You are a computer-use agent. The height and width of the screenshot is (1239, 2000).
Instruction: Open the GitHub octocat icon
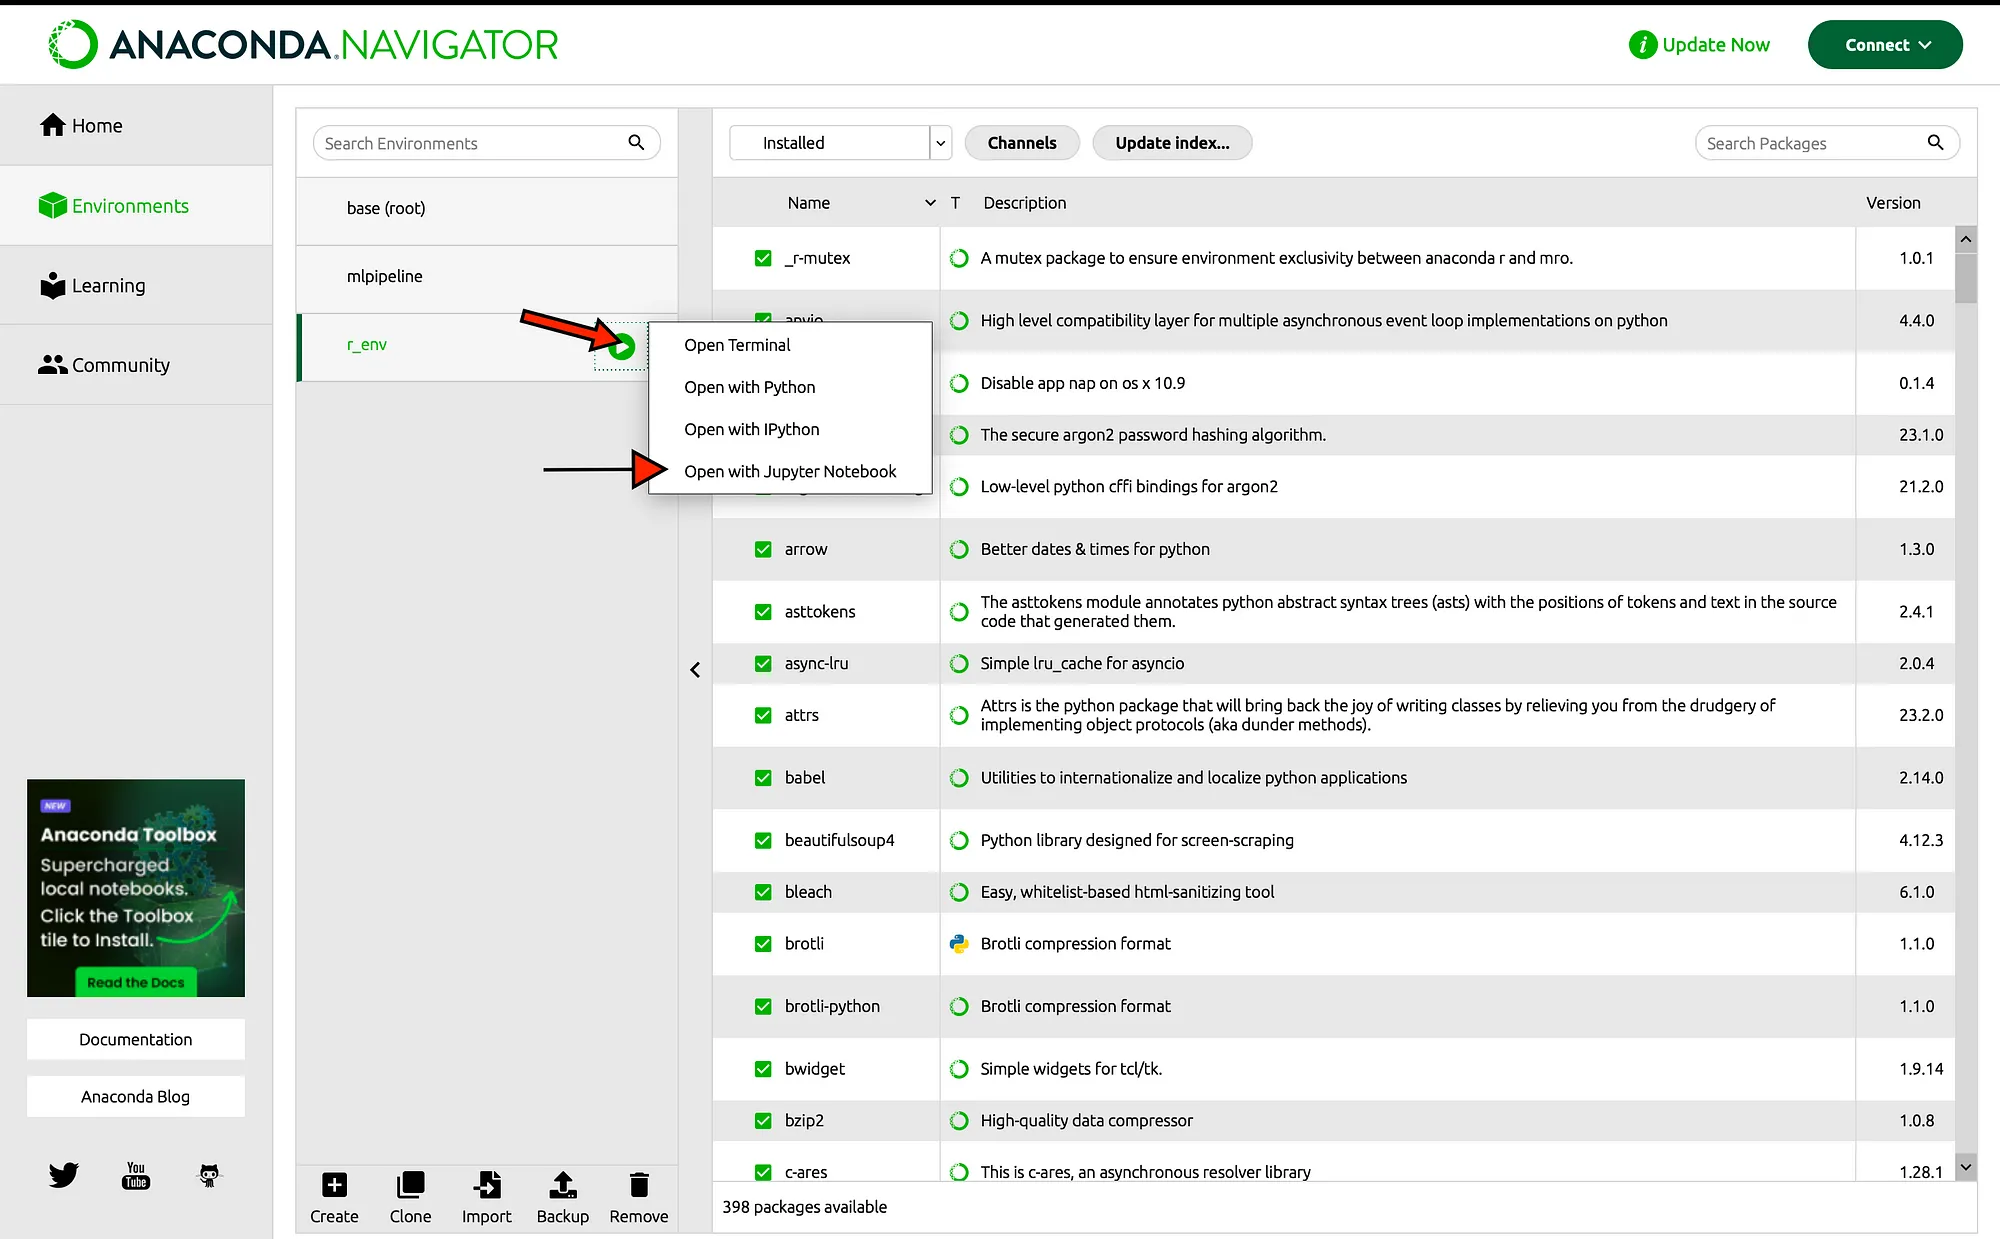click(209, 1175)
